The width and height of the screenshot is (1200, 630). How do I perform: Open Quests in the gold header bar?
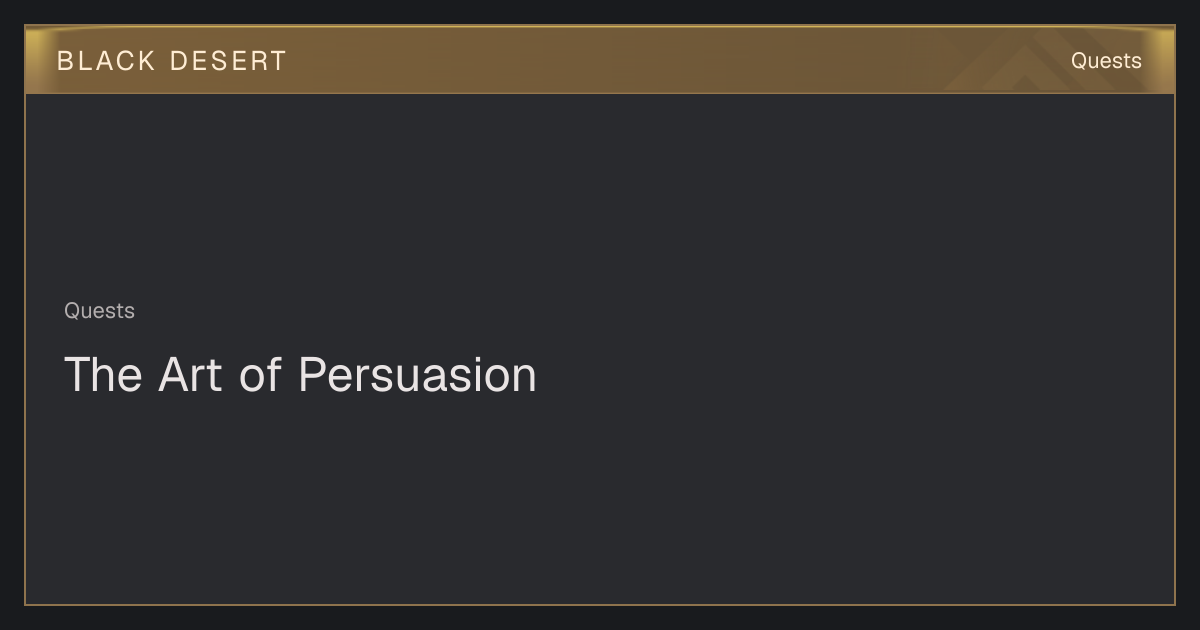pyautogui.click(x=1106, y=61)
